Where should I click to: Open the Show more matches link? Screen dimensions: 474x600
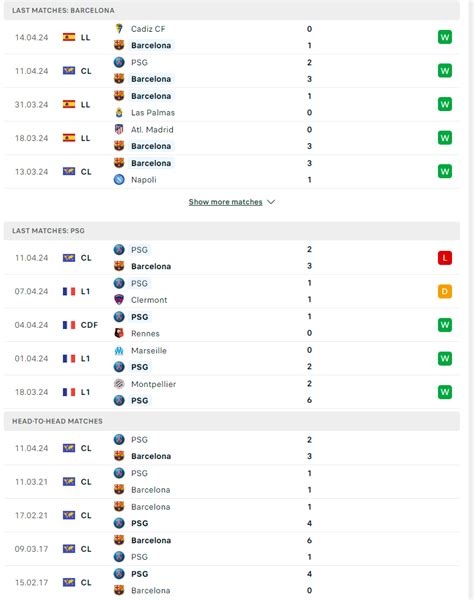pos(225,202)
